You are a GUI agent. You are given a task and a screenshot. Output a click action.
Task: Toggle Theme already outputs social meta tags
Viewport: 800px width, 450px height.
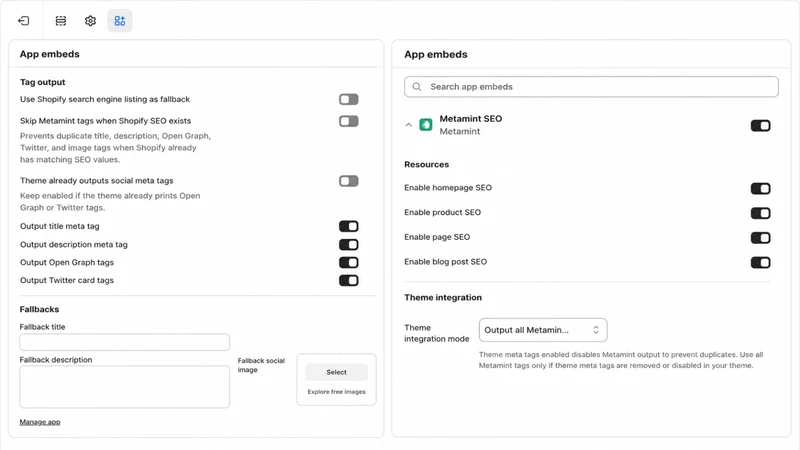(x=348, y=181)
